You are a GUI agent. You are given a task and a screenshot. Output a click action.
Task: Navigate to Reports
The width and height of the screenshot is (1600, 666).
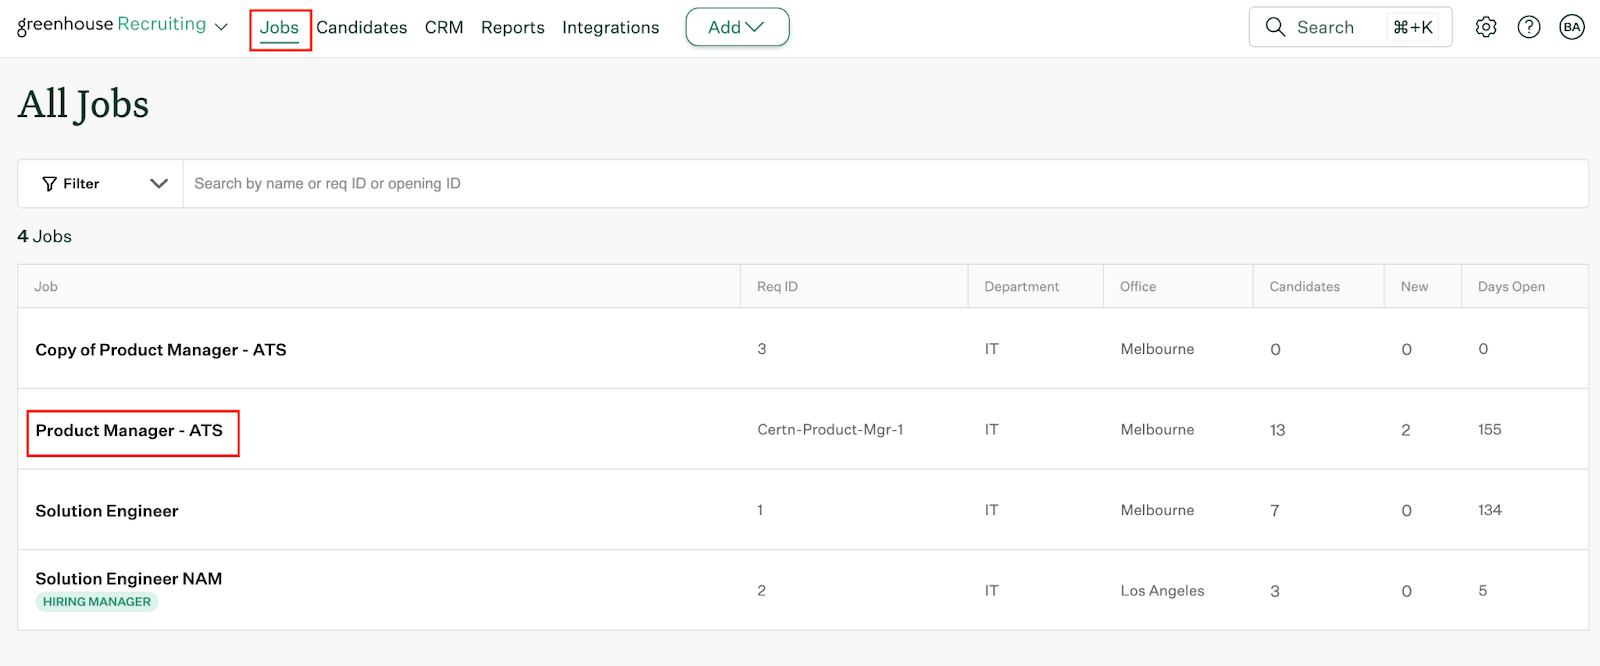pos(512,28)
